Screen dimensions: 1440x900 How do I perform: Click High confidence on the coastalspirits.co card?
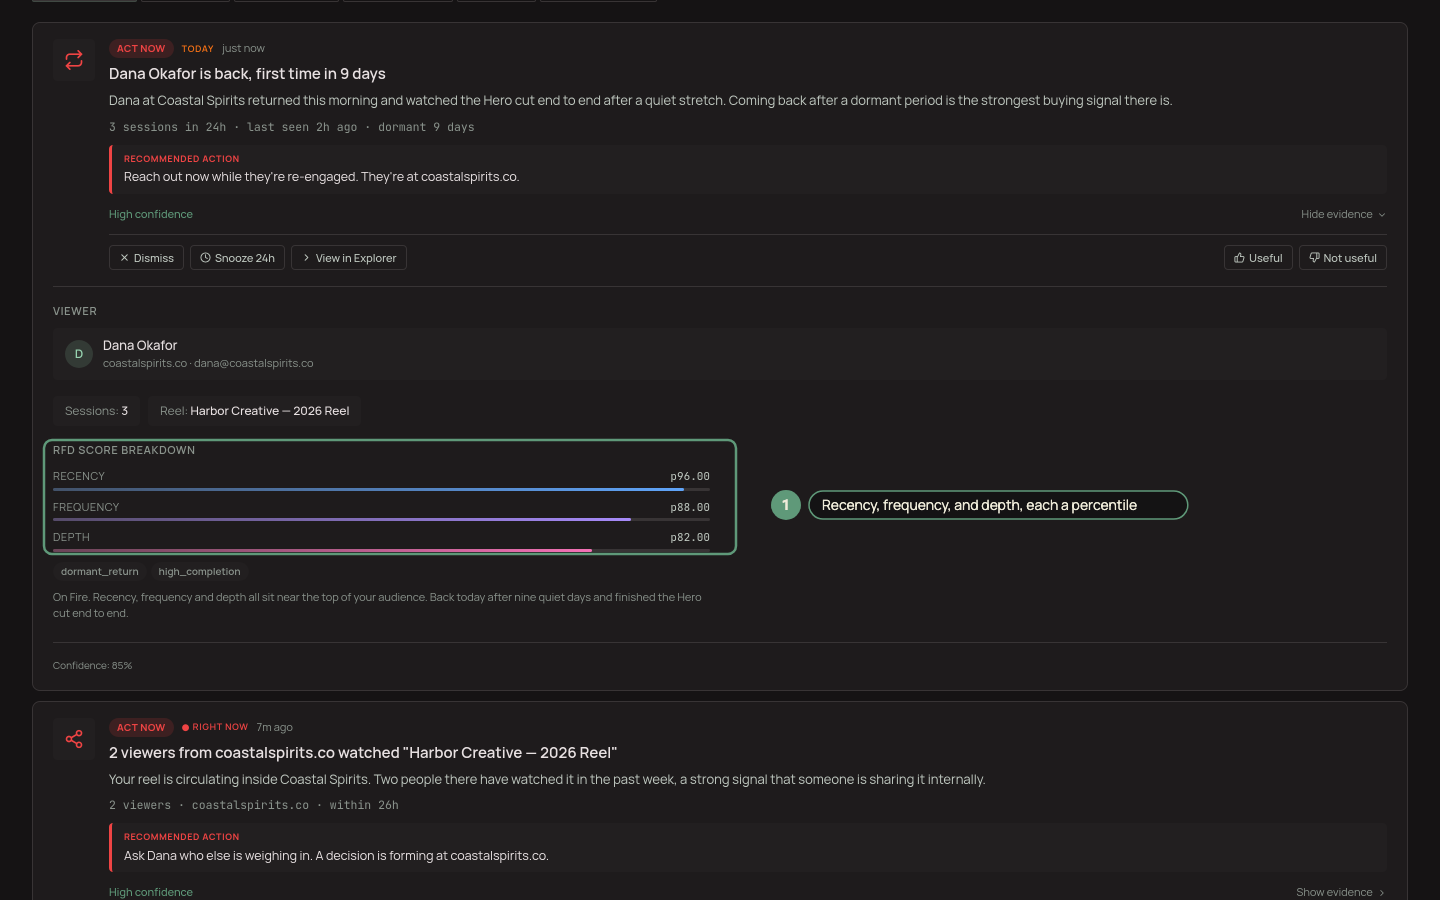point(151,892)
